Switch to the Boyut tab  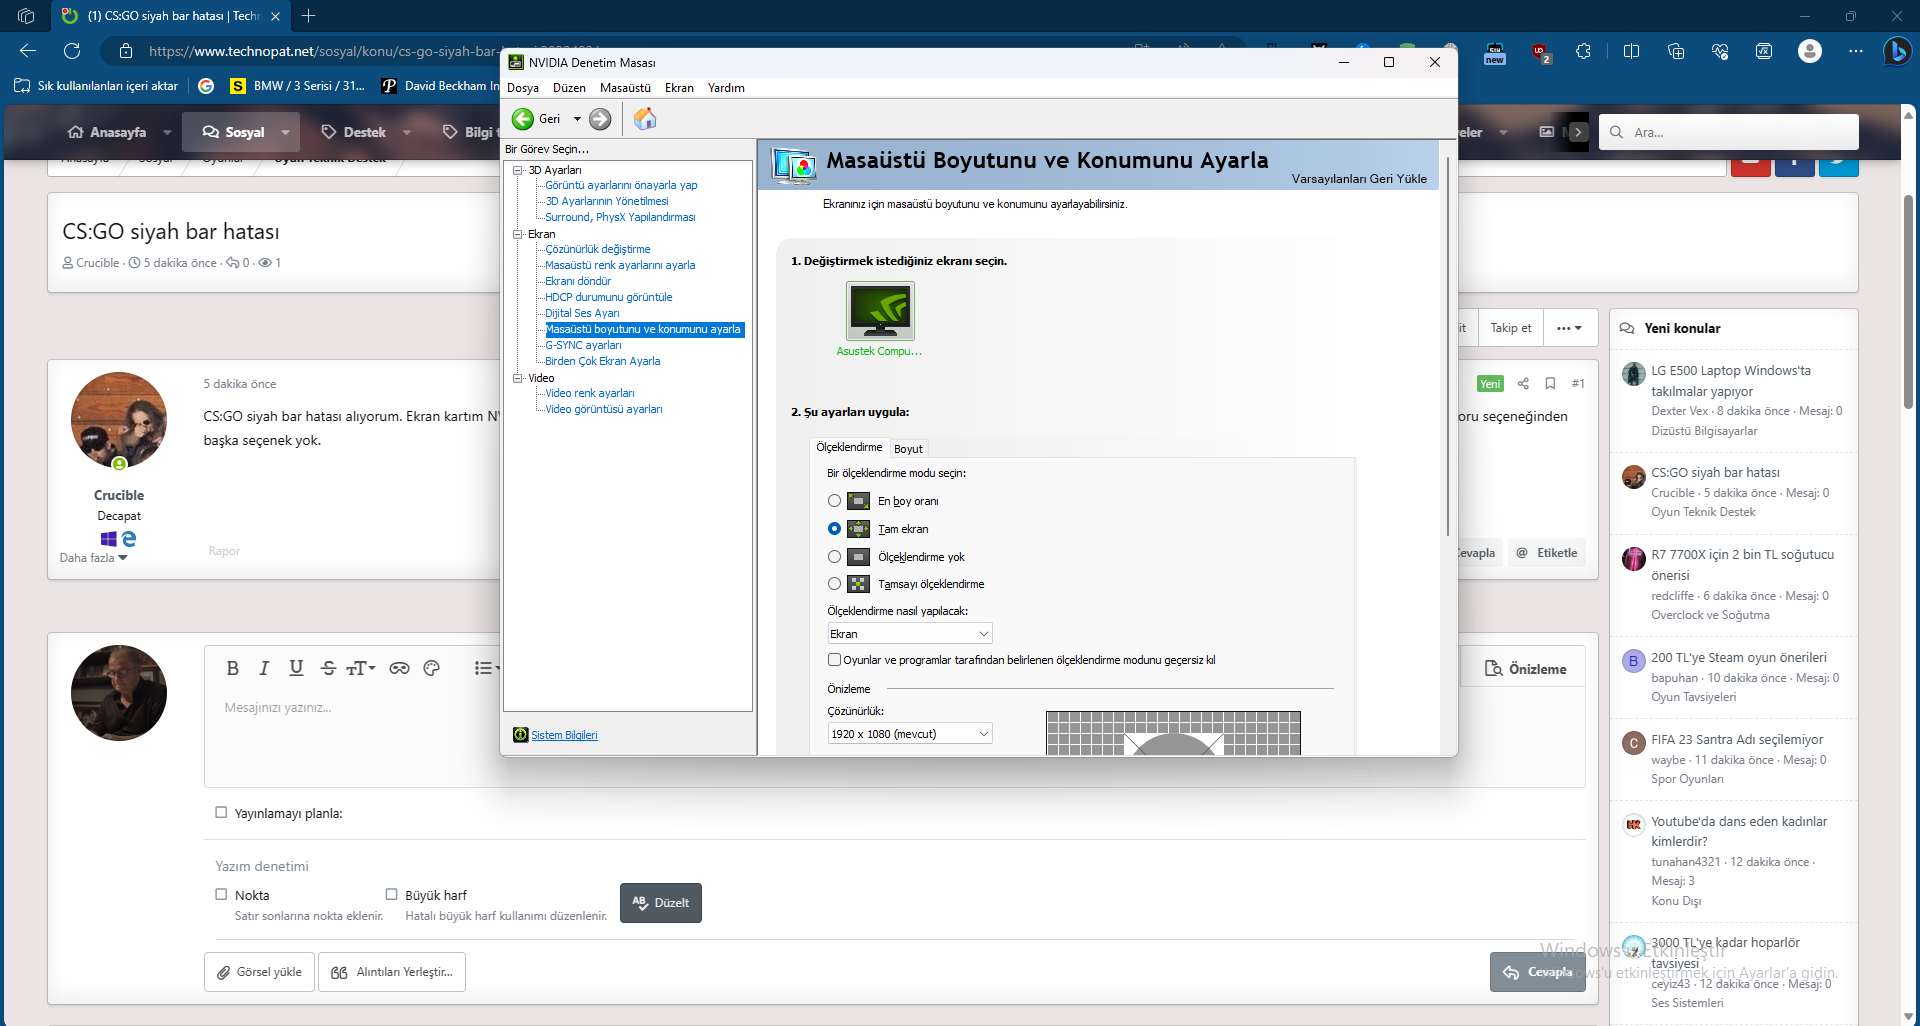pyautogui.click(x=908, y=449)
